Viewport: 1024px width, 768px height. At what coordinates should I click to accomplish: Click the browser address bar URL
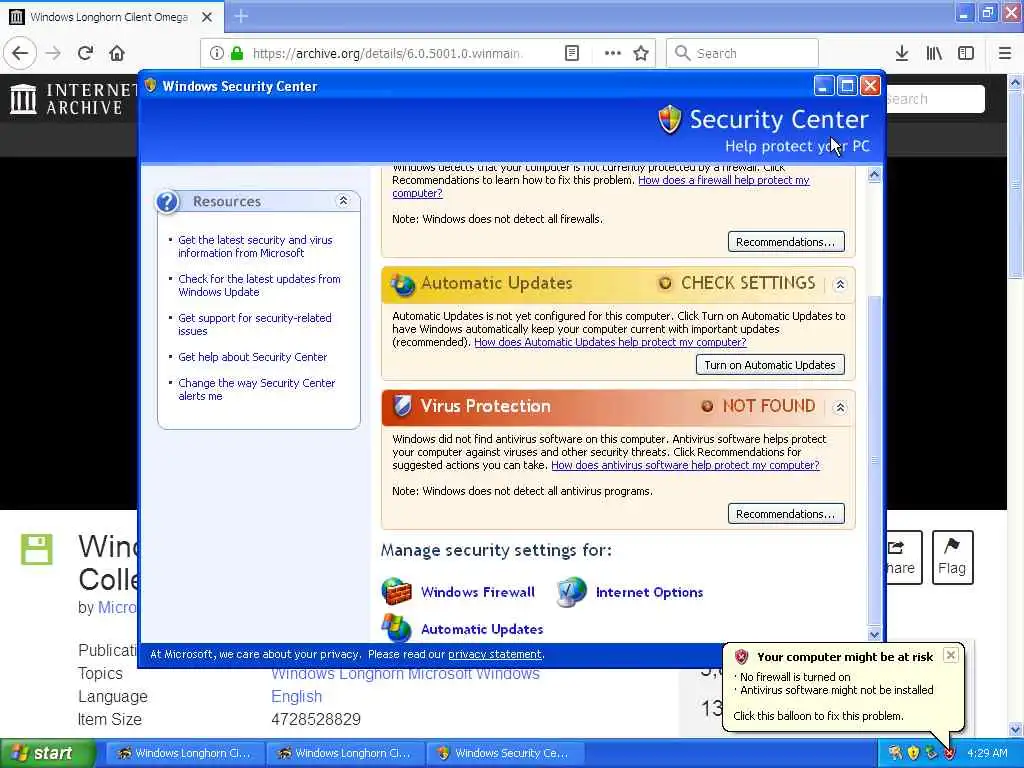[x=387, y=54]
